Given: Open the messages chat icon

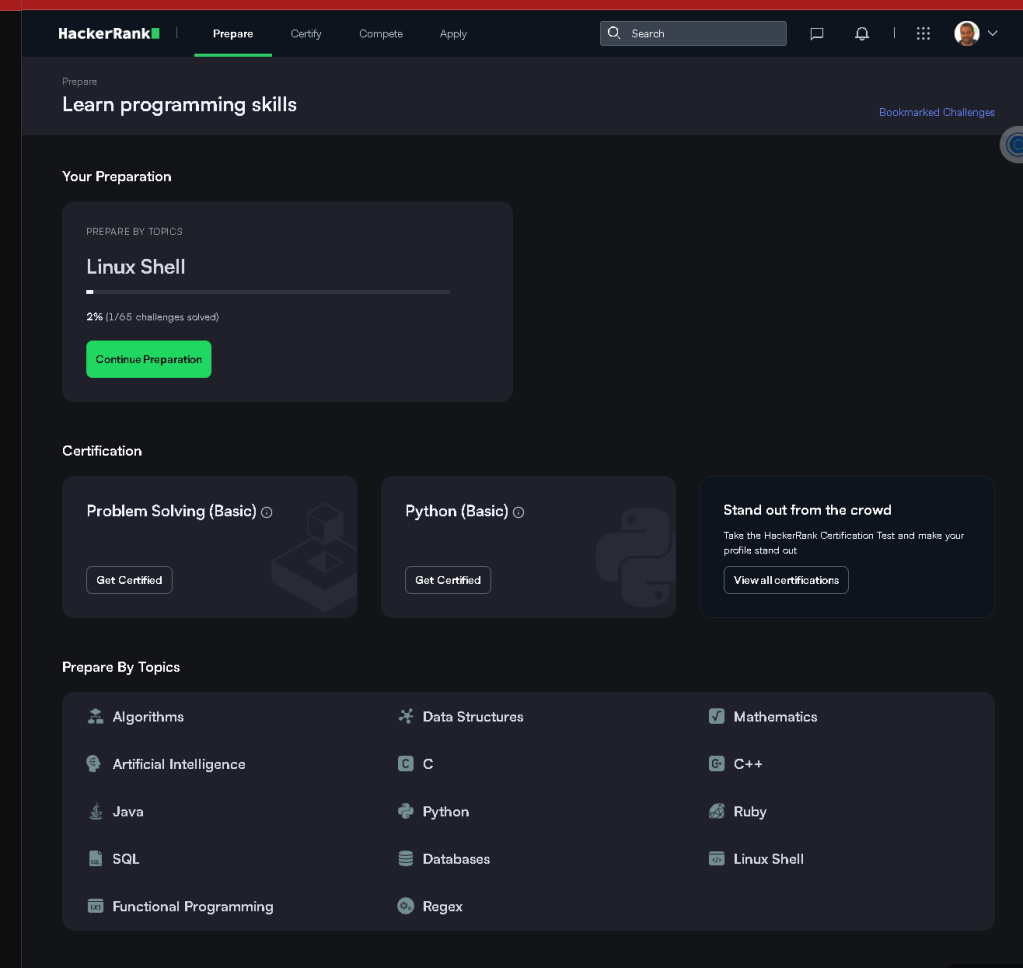Looking at the screenshot, I should click(816, 33).
